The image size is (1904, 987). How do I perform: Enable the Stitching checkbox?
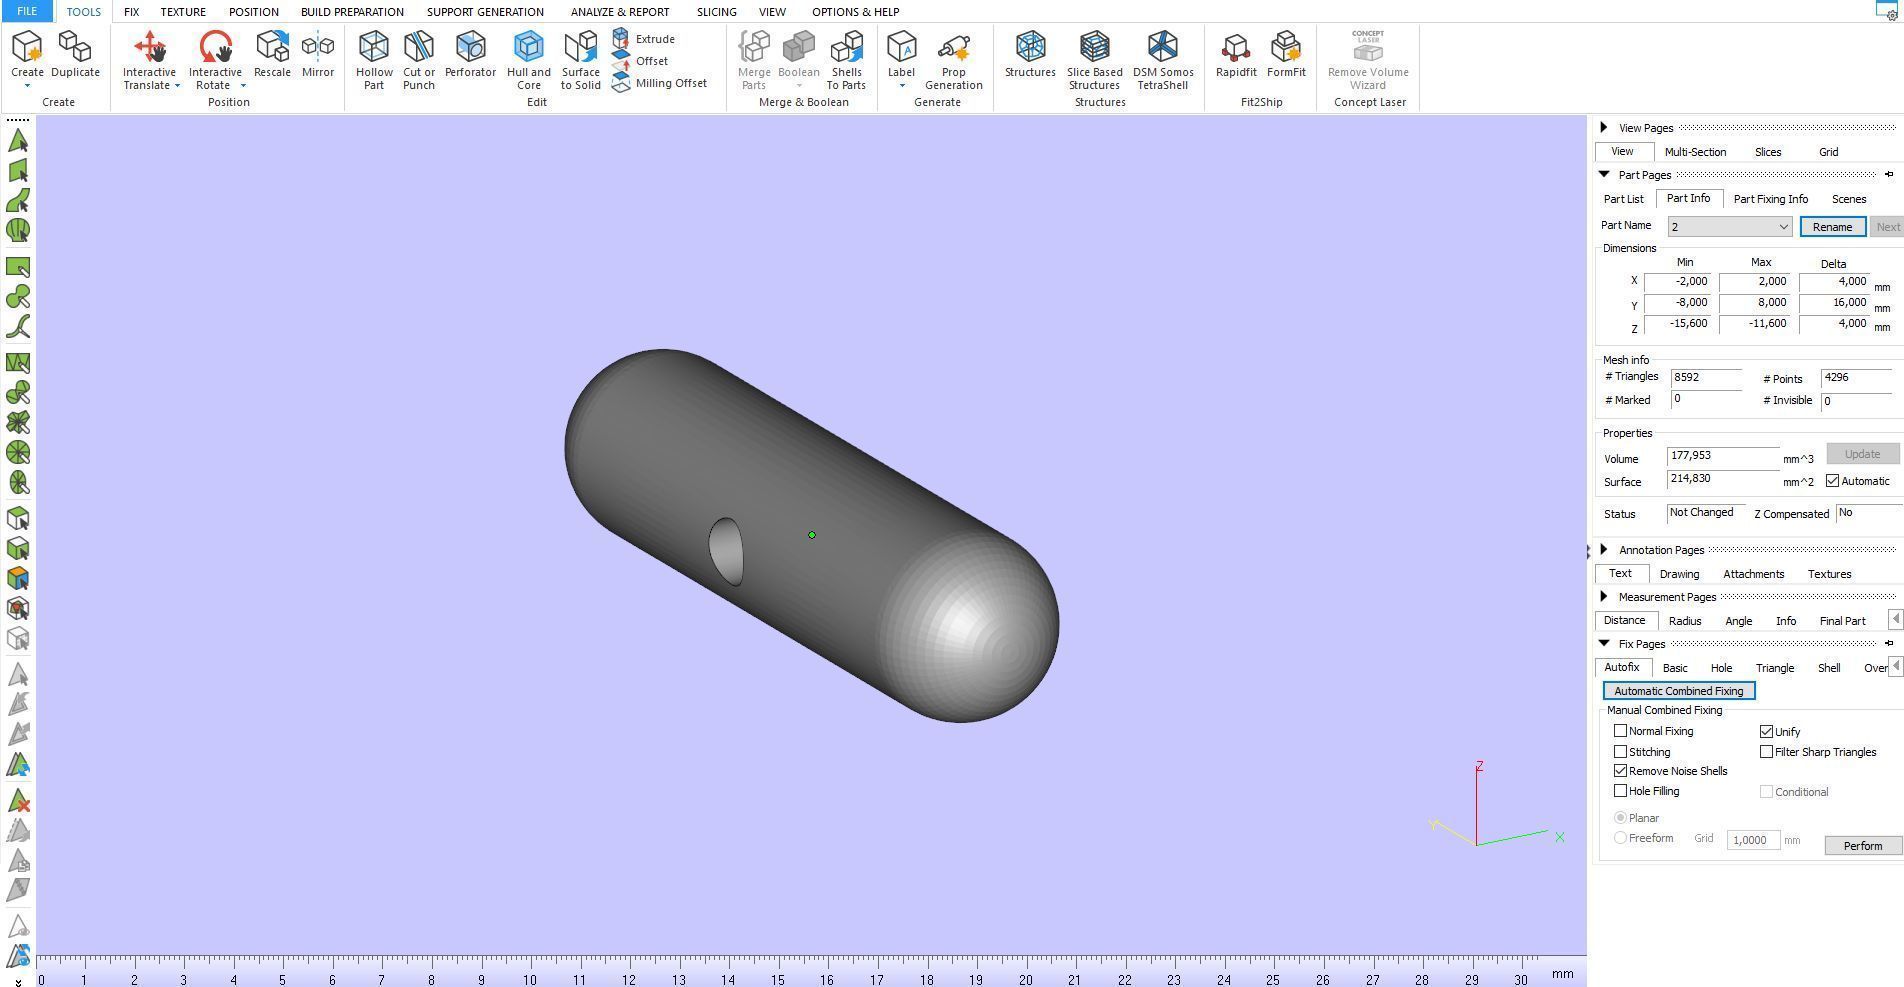tap(1621, 752)
